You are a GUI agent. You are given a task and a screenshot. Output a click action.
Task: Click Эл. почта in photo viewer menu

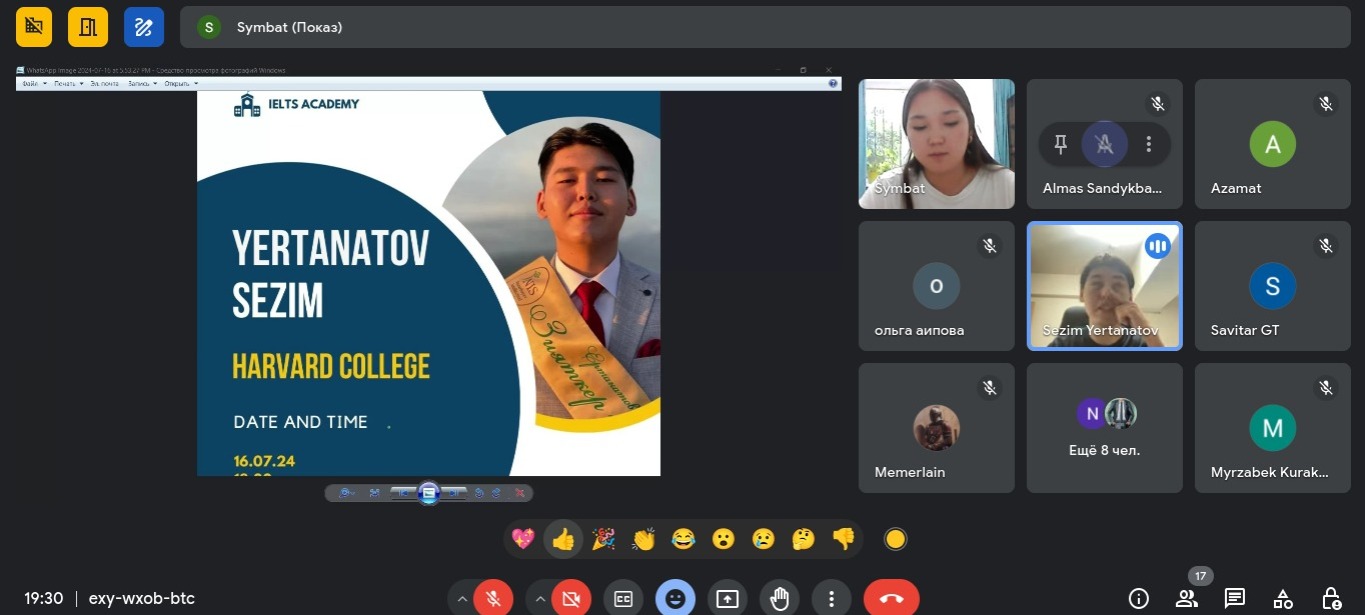coord(104,84)
